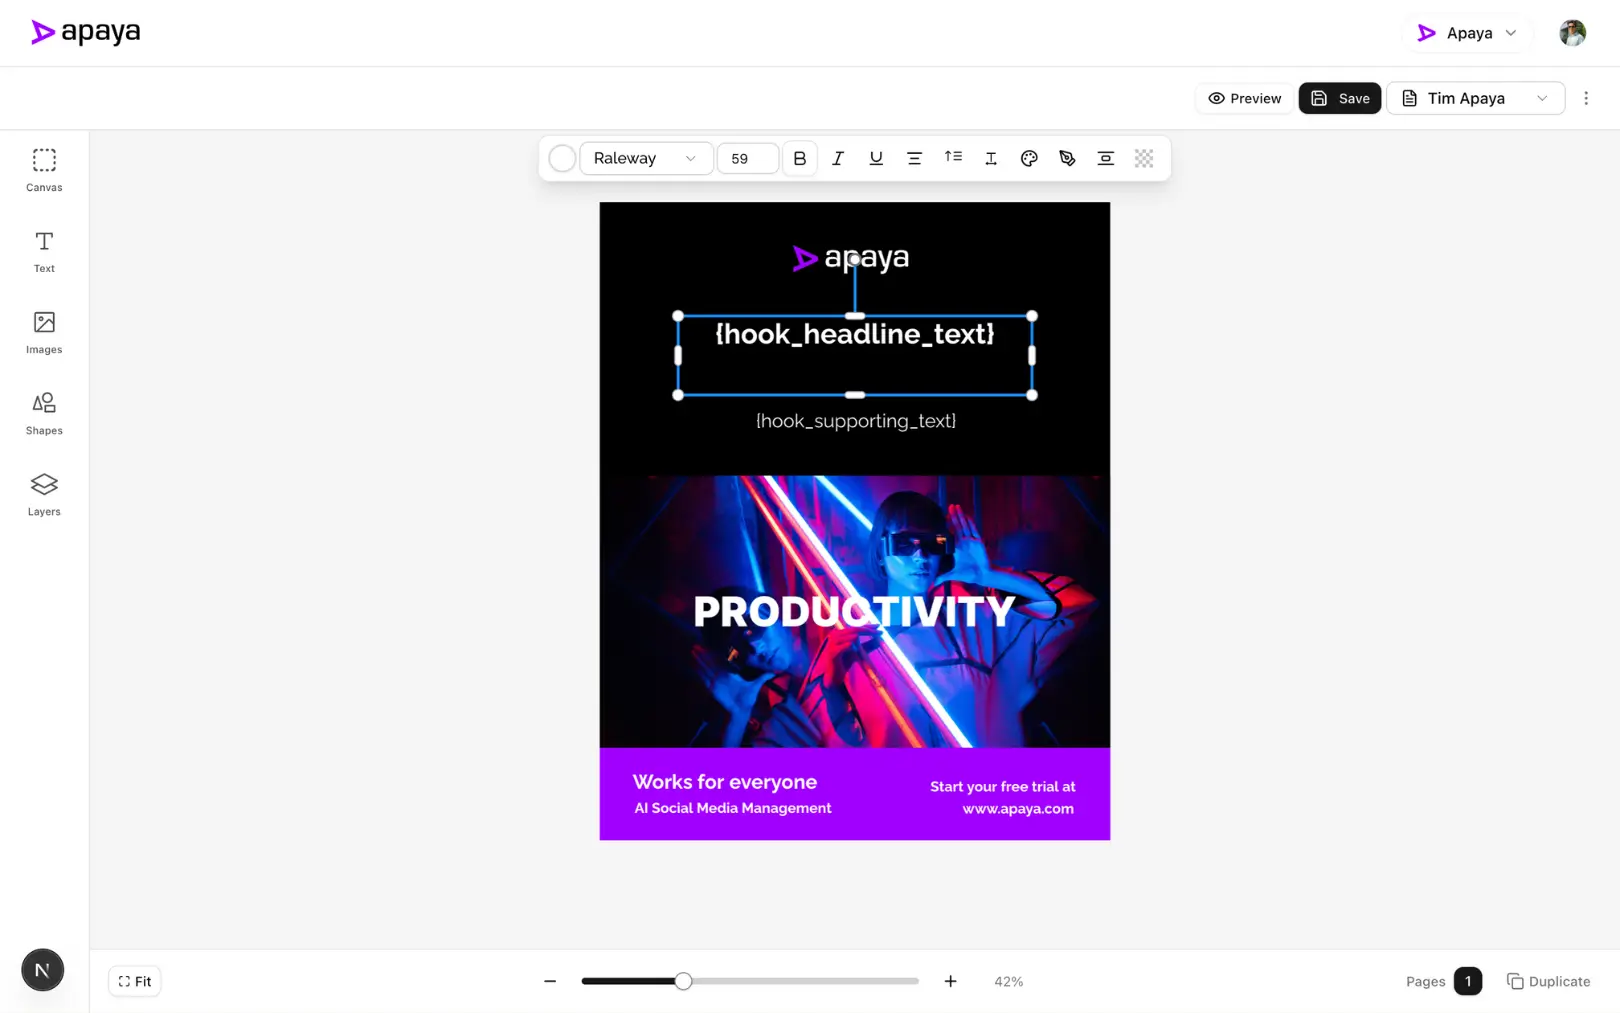Click the pen highlight icon in toolbar
This screenshot has height=1013, width=1620.
click(1067, 158)
